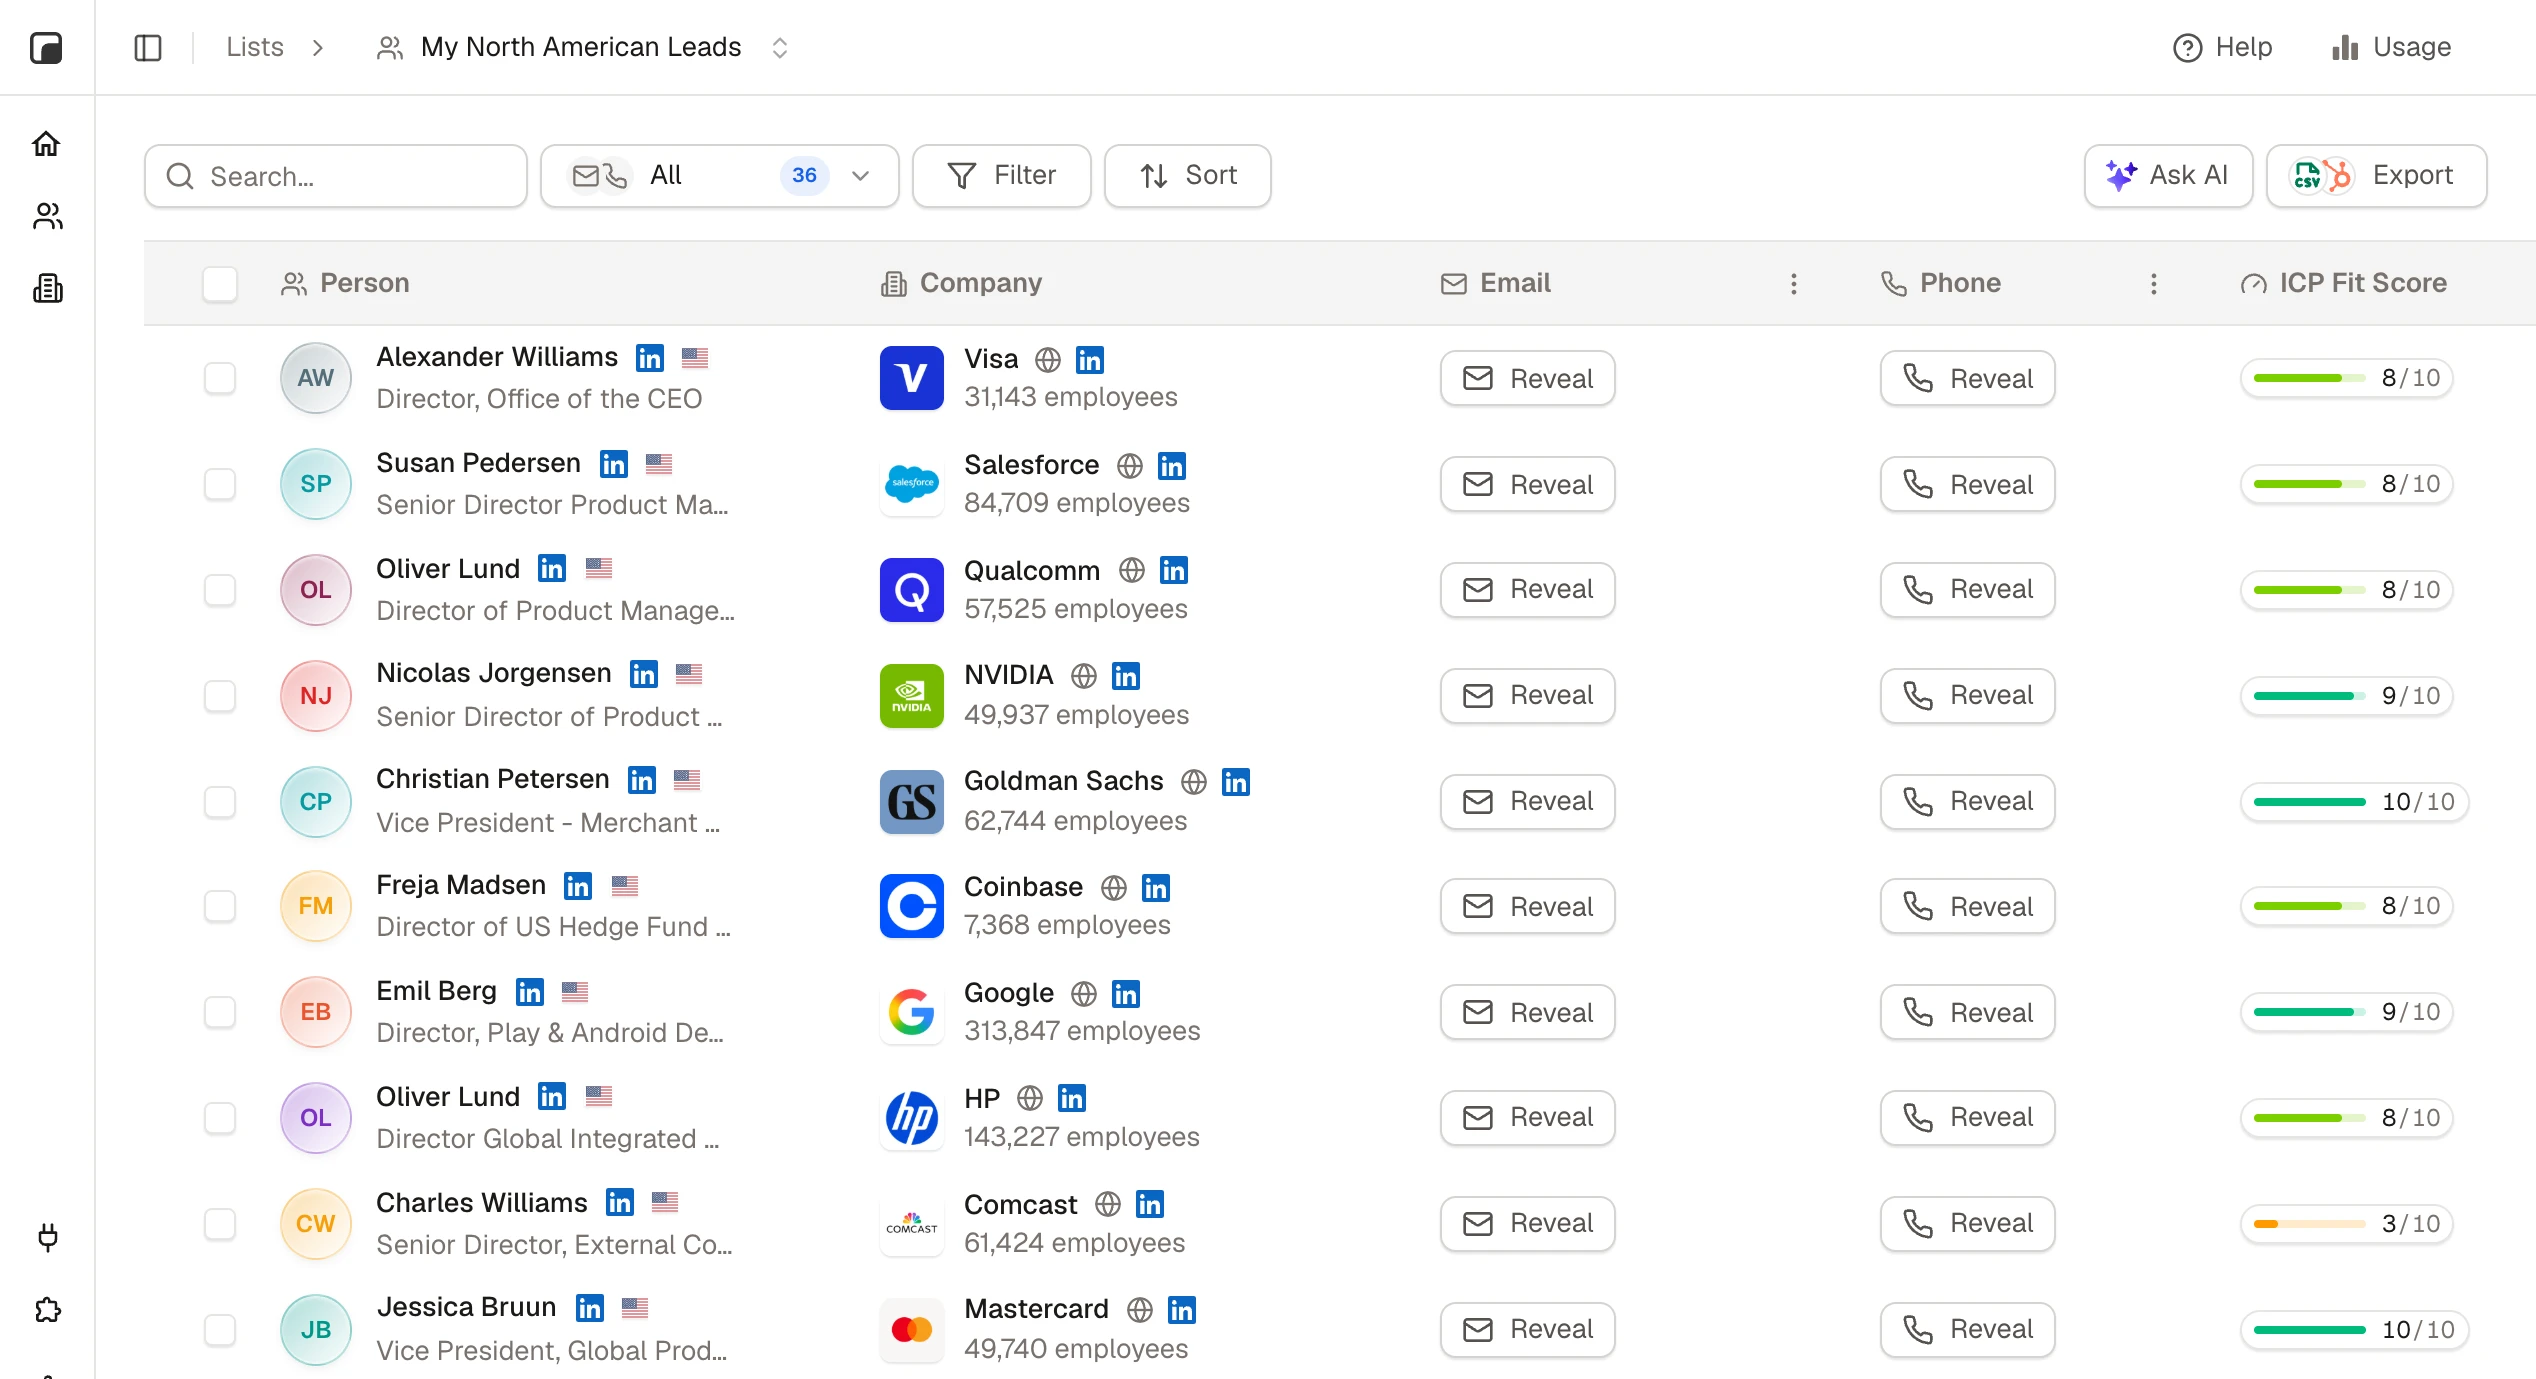2536x1379 pixels.
Task: Open Email column options menu
Action: point(1794,284)
